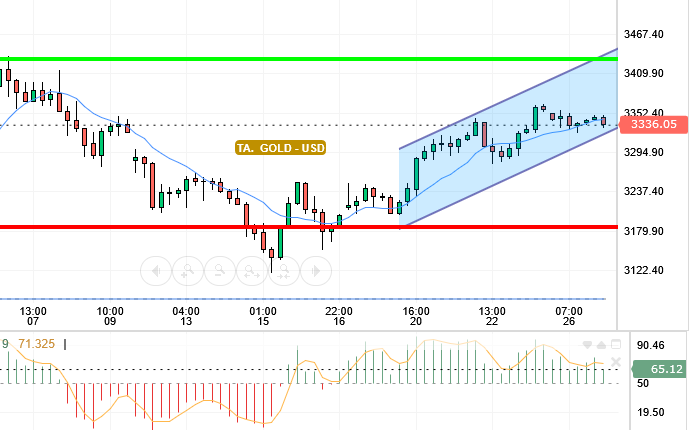Click the 90.46 indicator axis label
The width and height of the screenshot is (695, 430).
coord(651,345)
